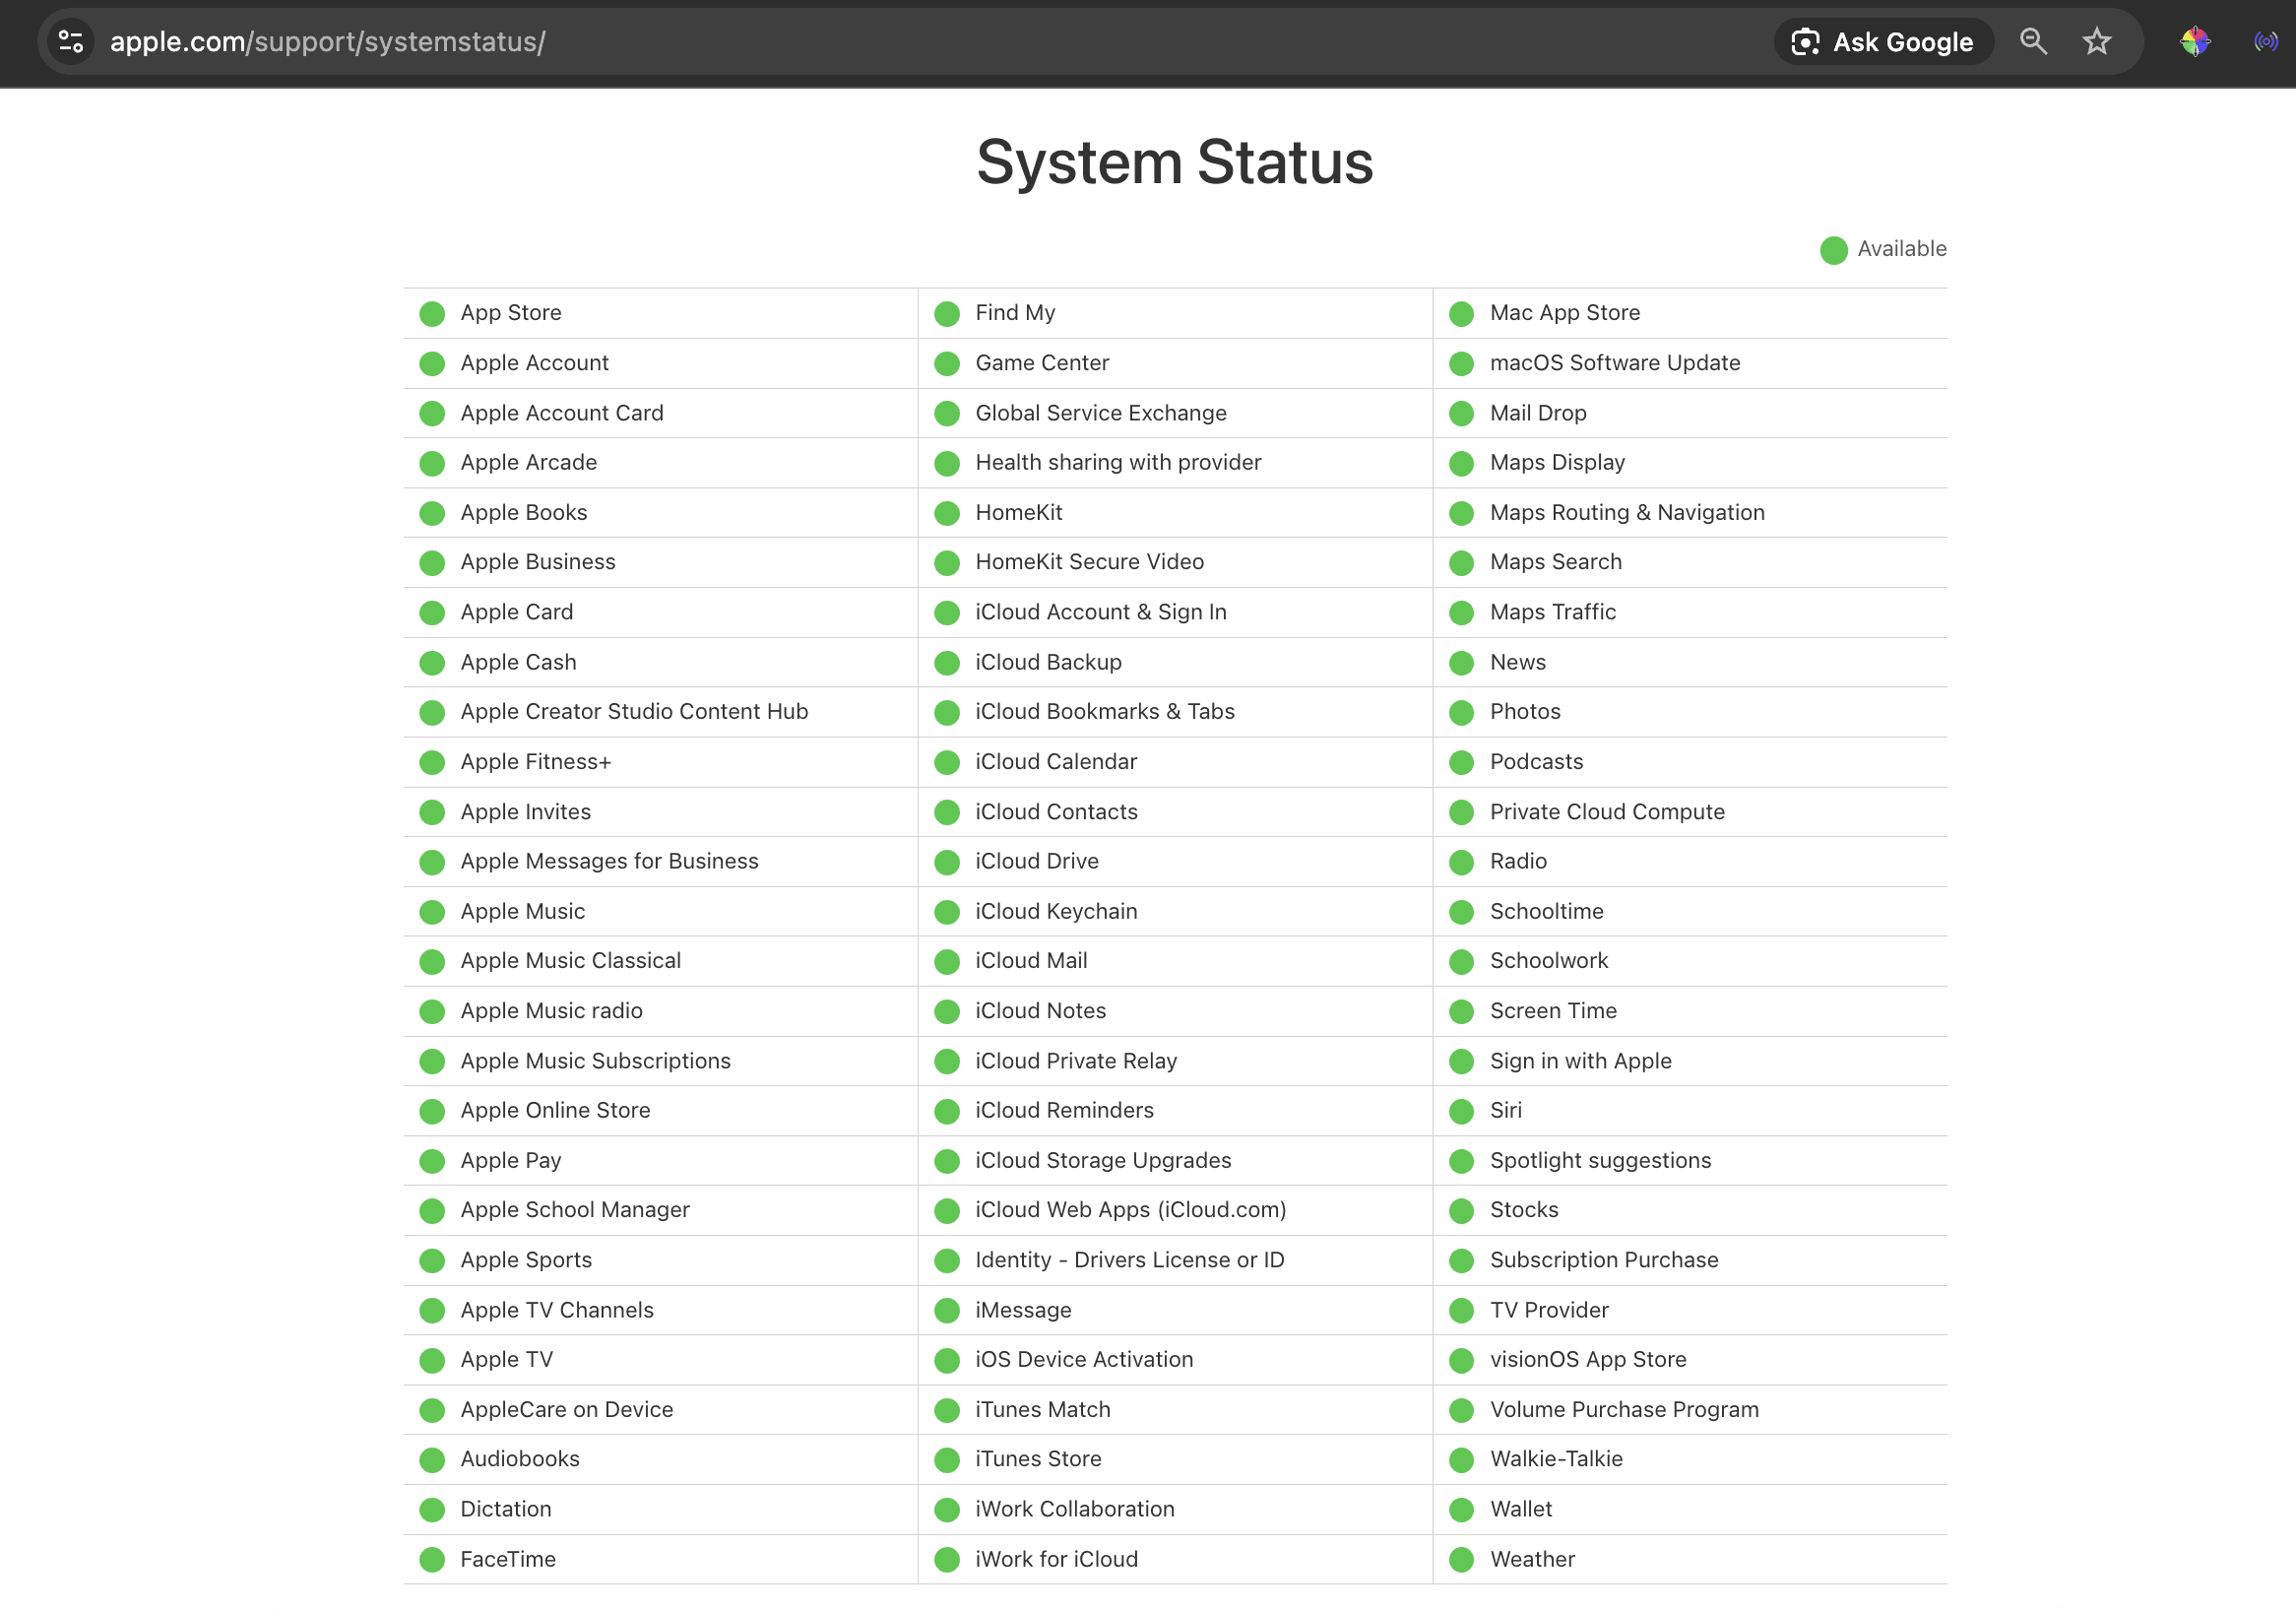Viewport: 2296px width, 1611px height.
Task: Click the 'Apple Account Card' entry
Action: click(x=562, y=413)
